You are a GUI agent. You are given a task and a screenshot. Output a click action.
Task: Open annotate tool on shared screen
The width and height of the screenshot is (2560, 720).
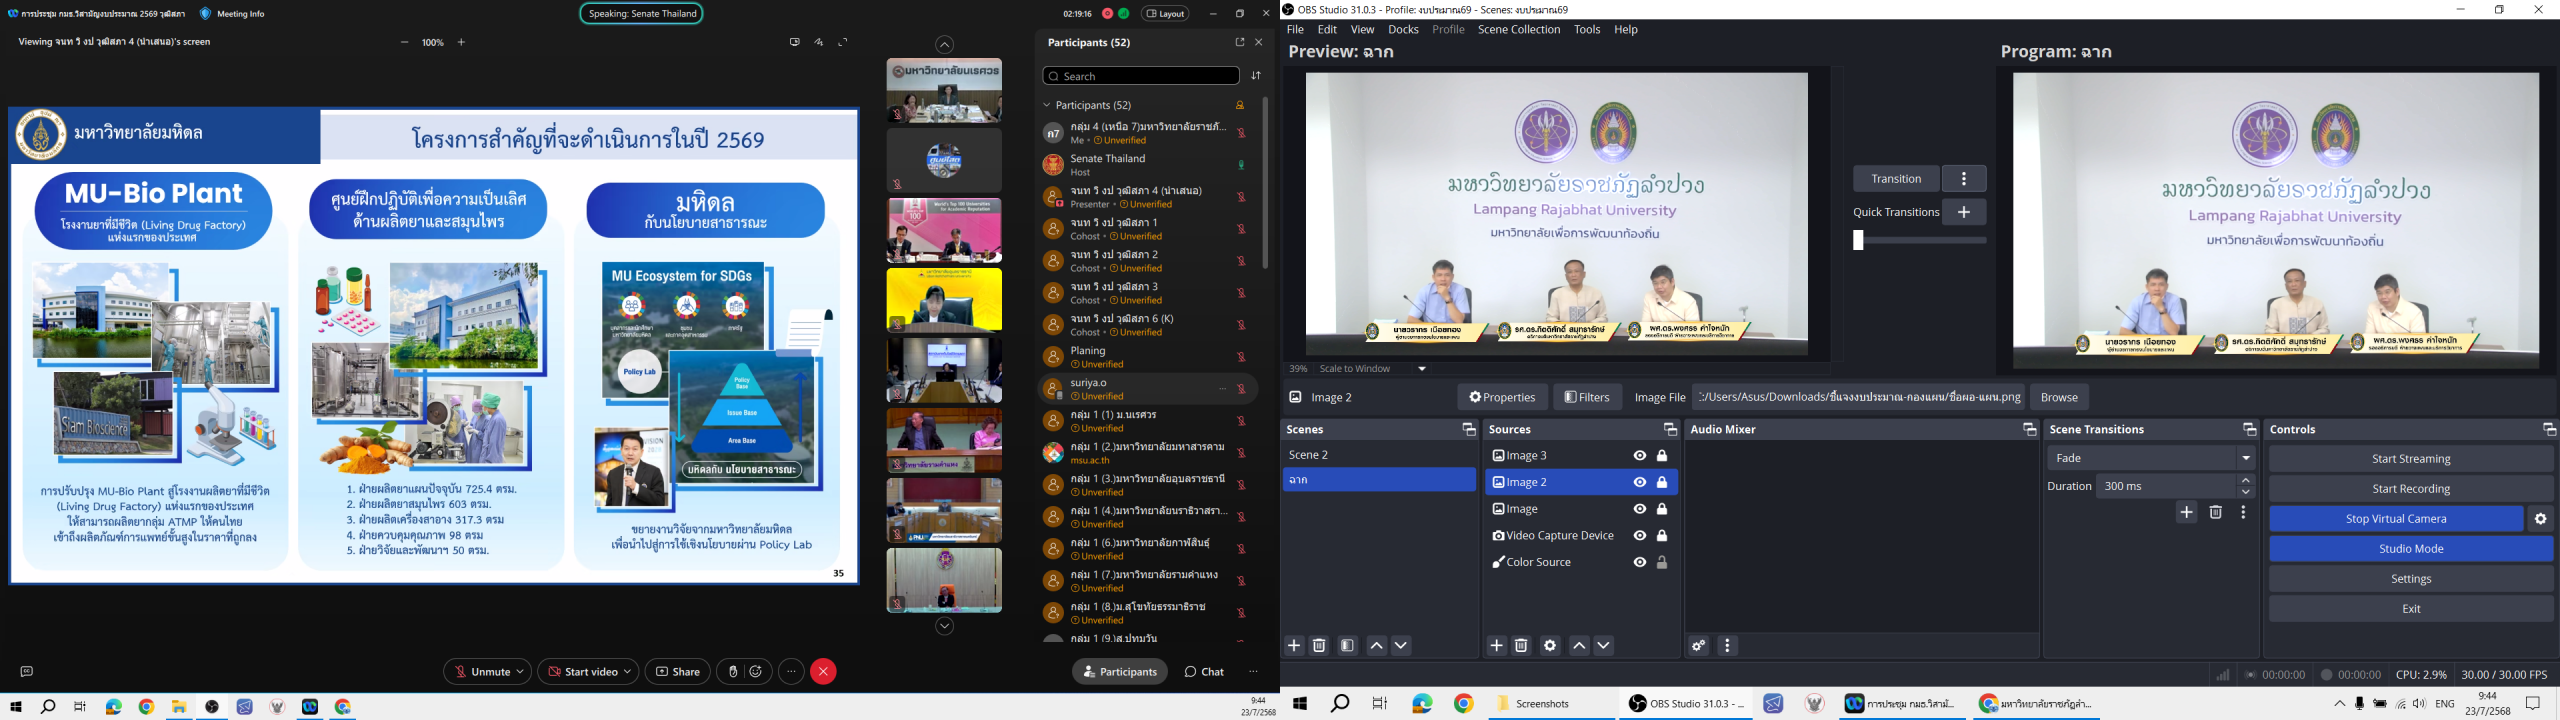(818, 42)
